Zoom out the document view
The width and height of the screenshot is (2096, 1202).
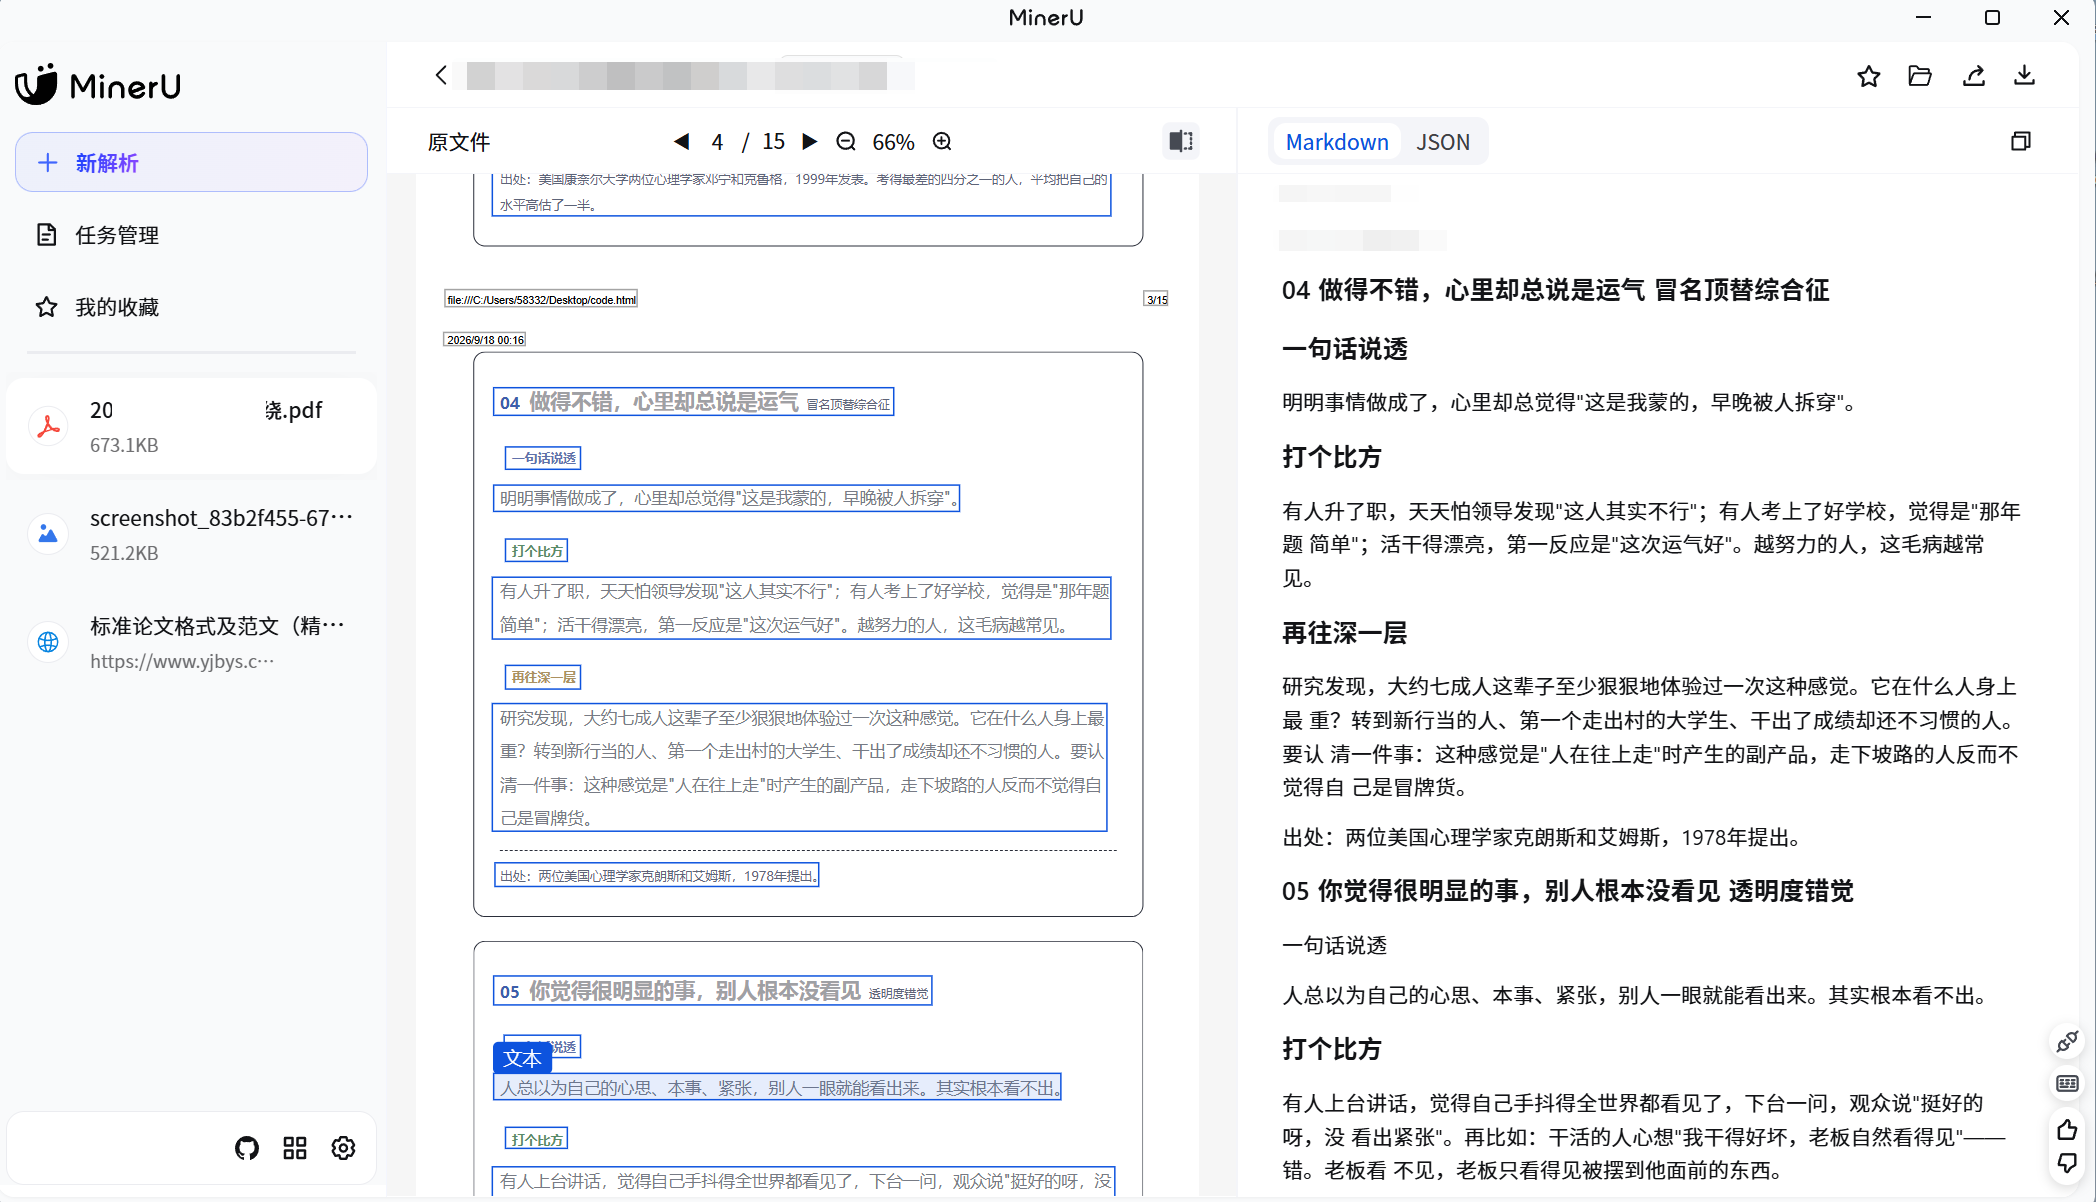[846, 142]
